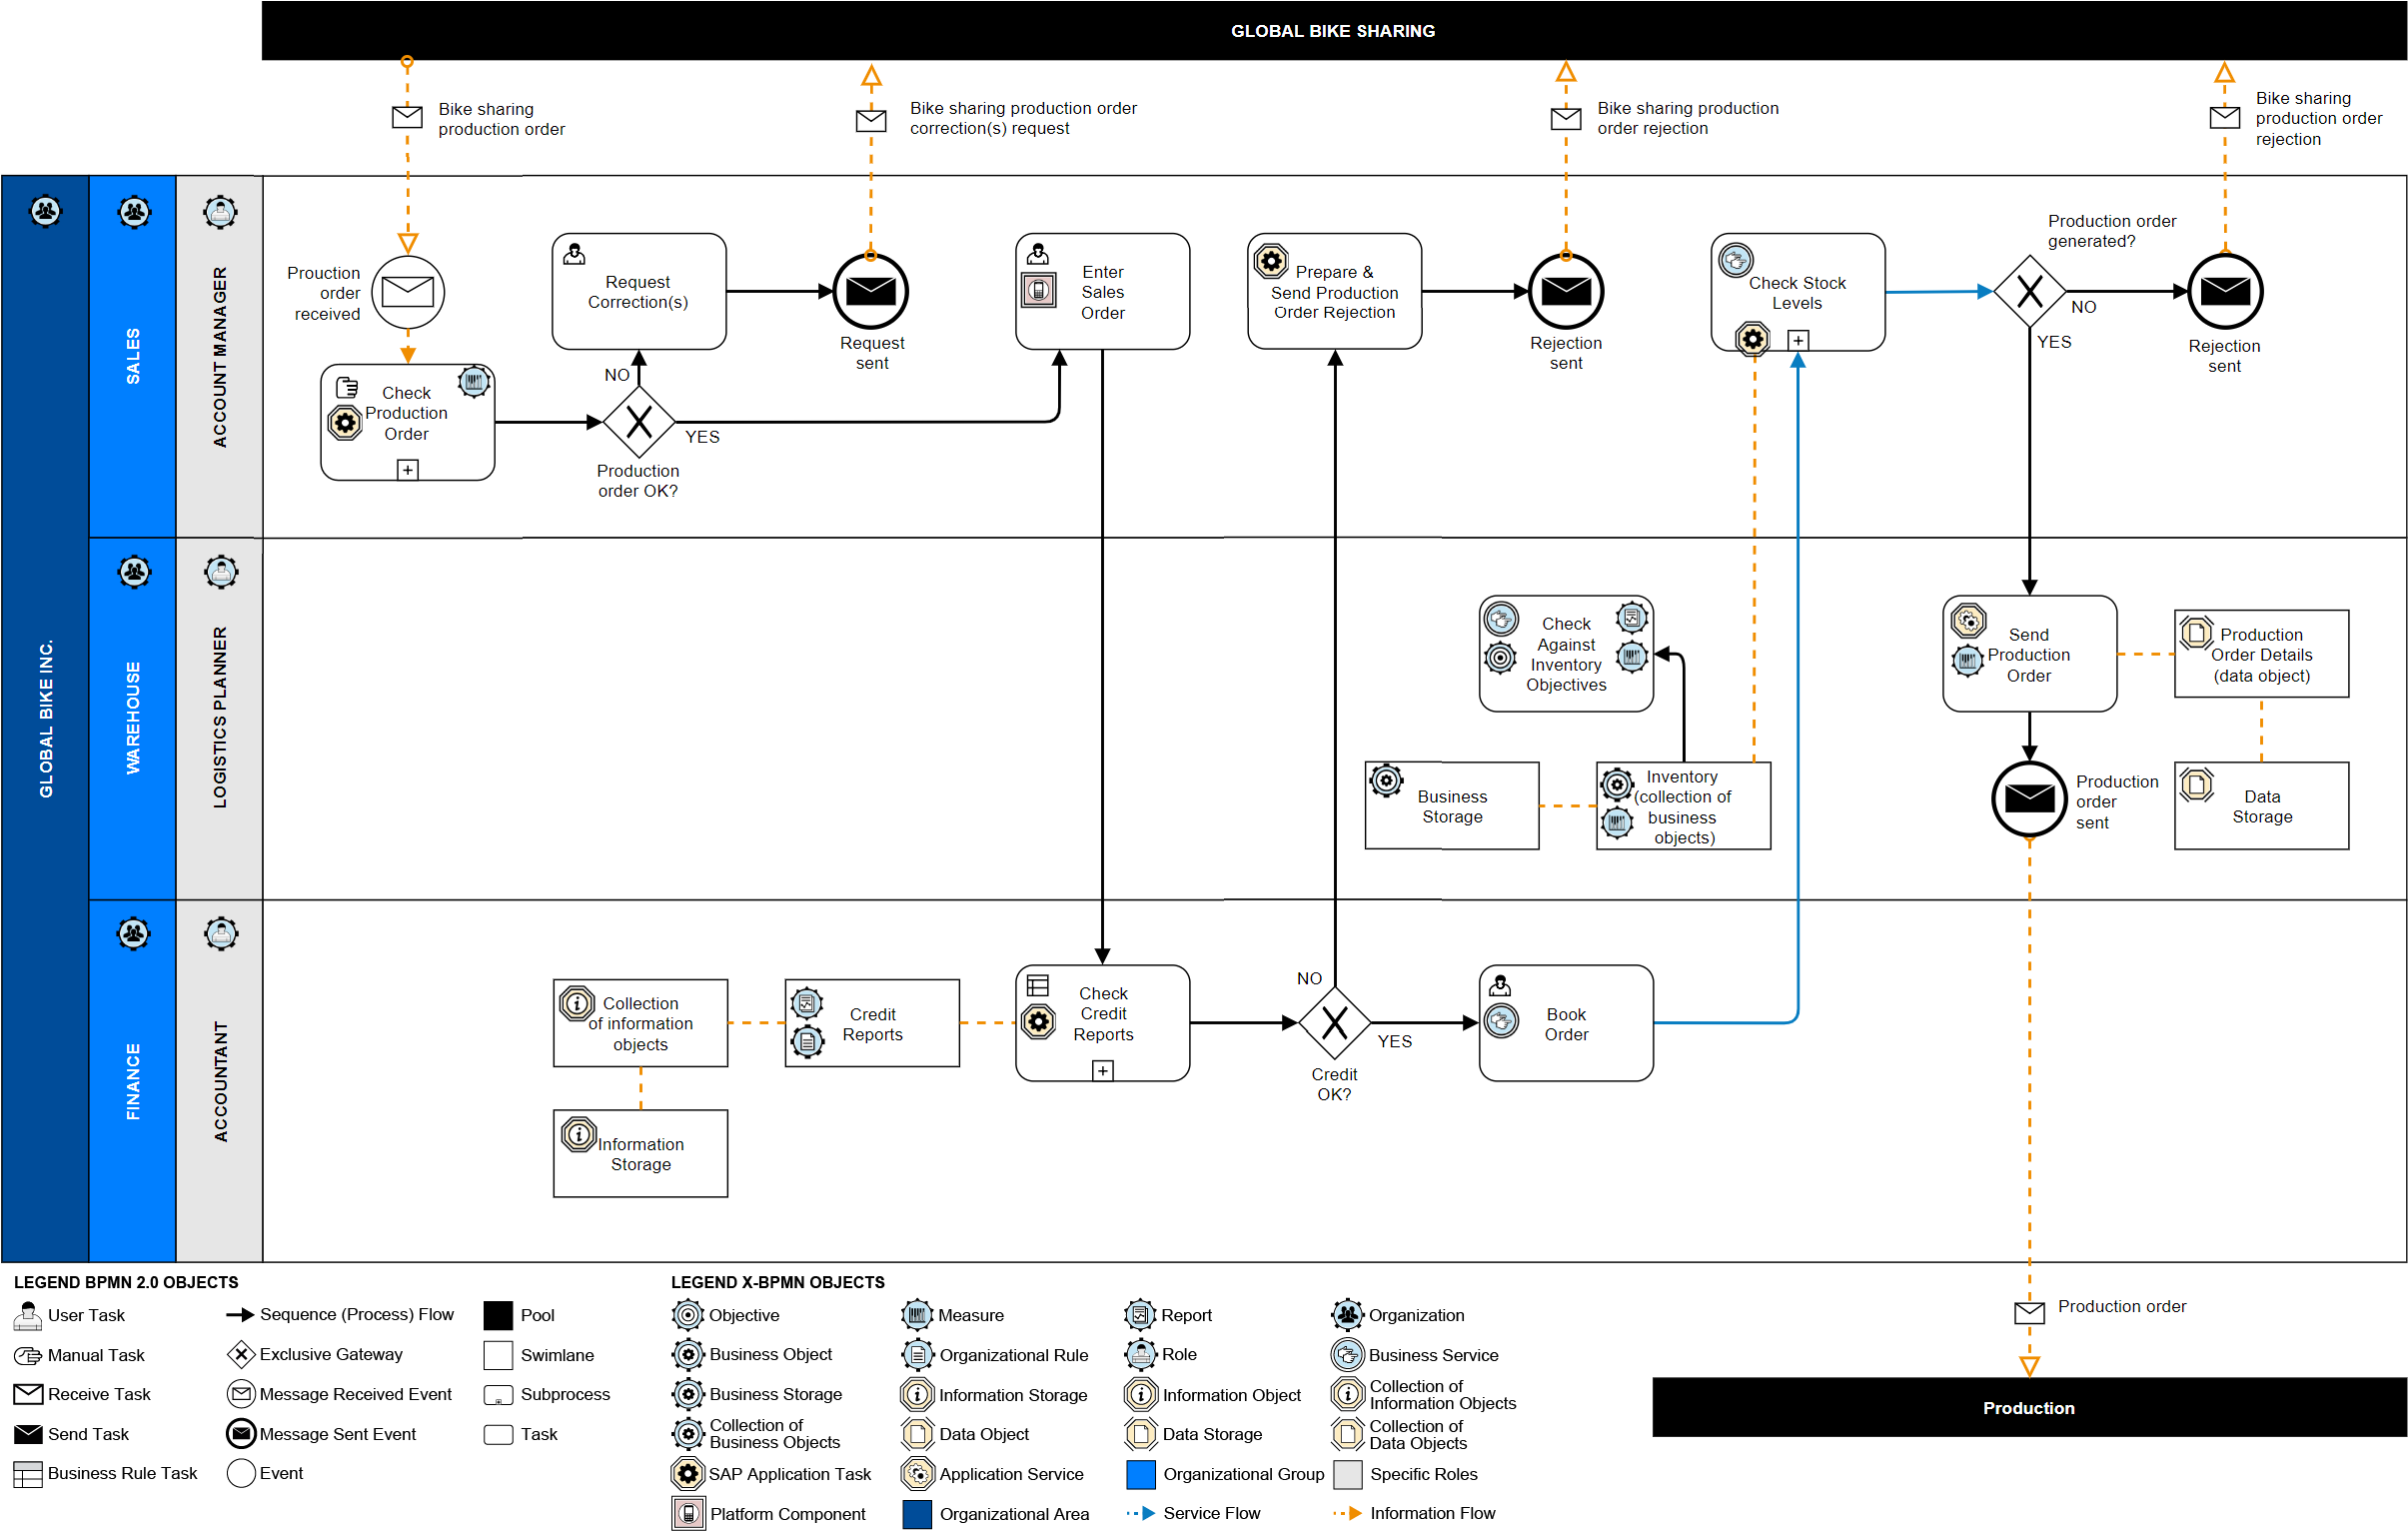Click the organization icon in GLOBAL BIKE INC. pool

point(46,211)
